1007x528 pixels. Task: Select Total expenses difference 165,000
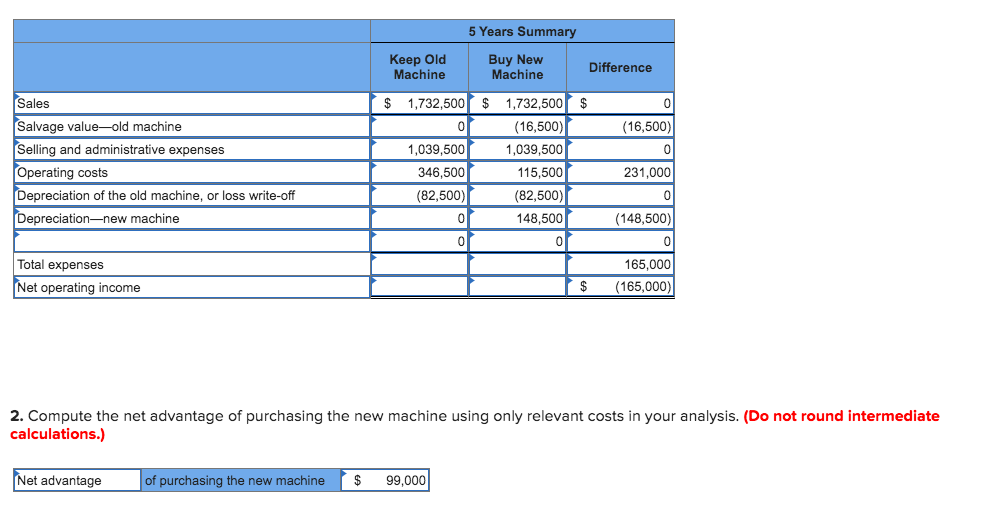pos(620,265)
